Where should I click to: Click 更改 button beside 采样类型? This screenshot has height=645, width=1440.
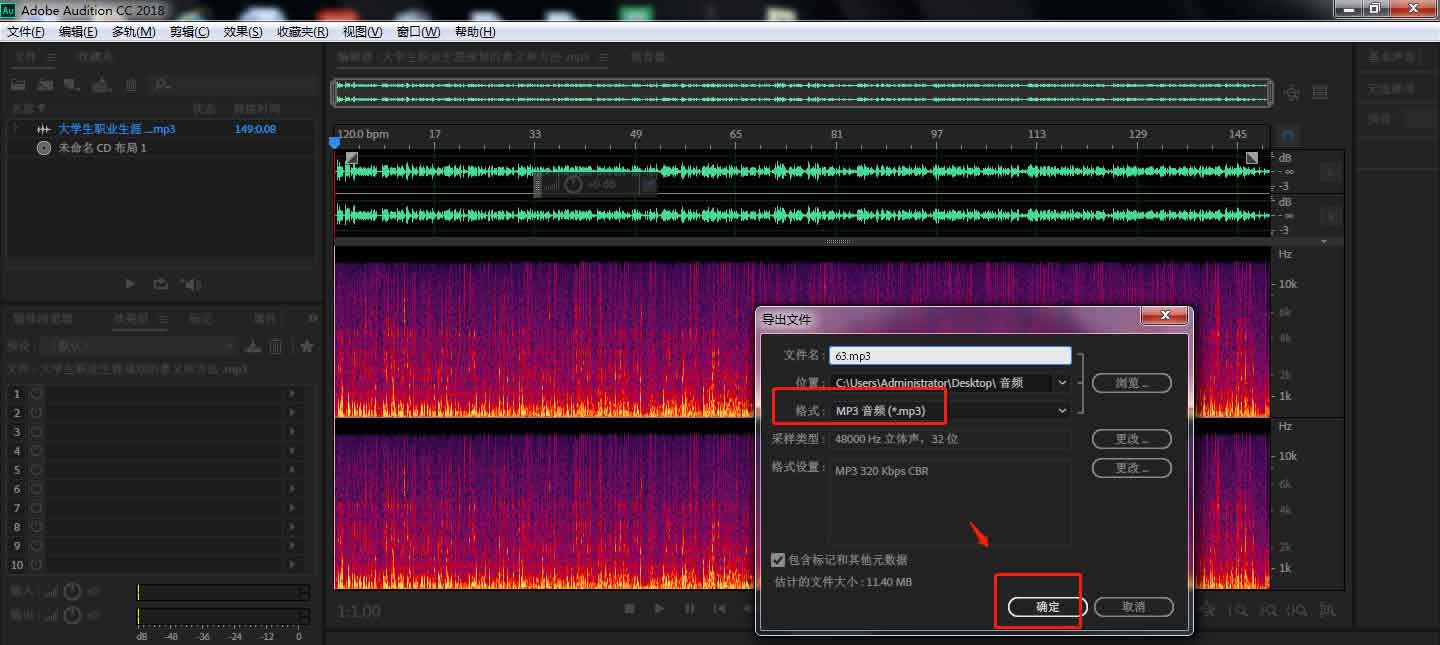1131,439
